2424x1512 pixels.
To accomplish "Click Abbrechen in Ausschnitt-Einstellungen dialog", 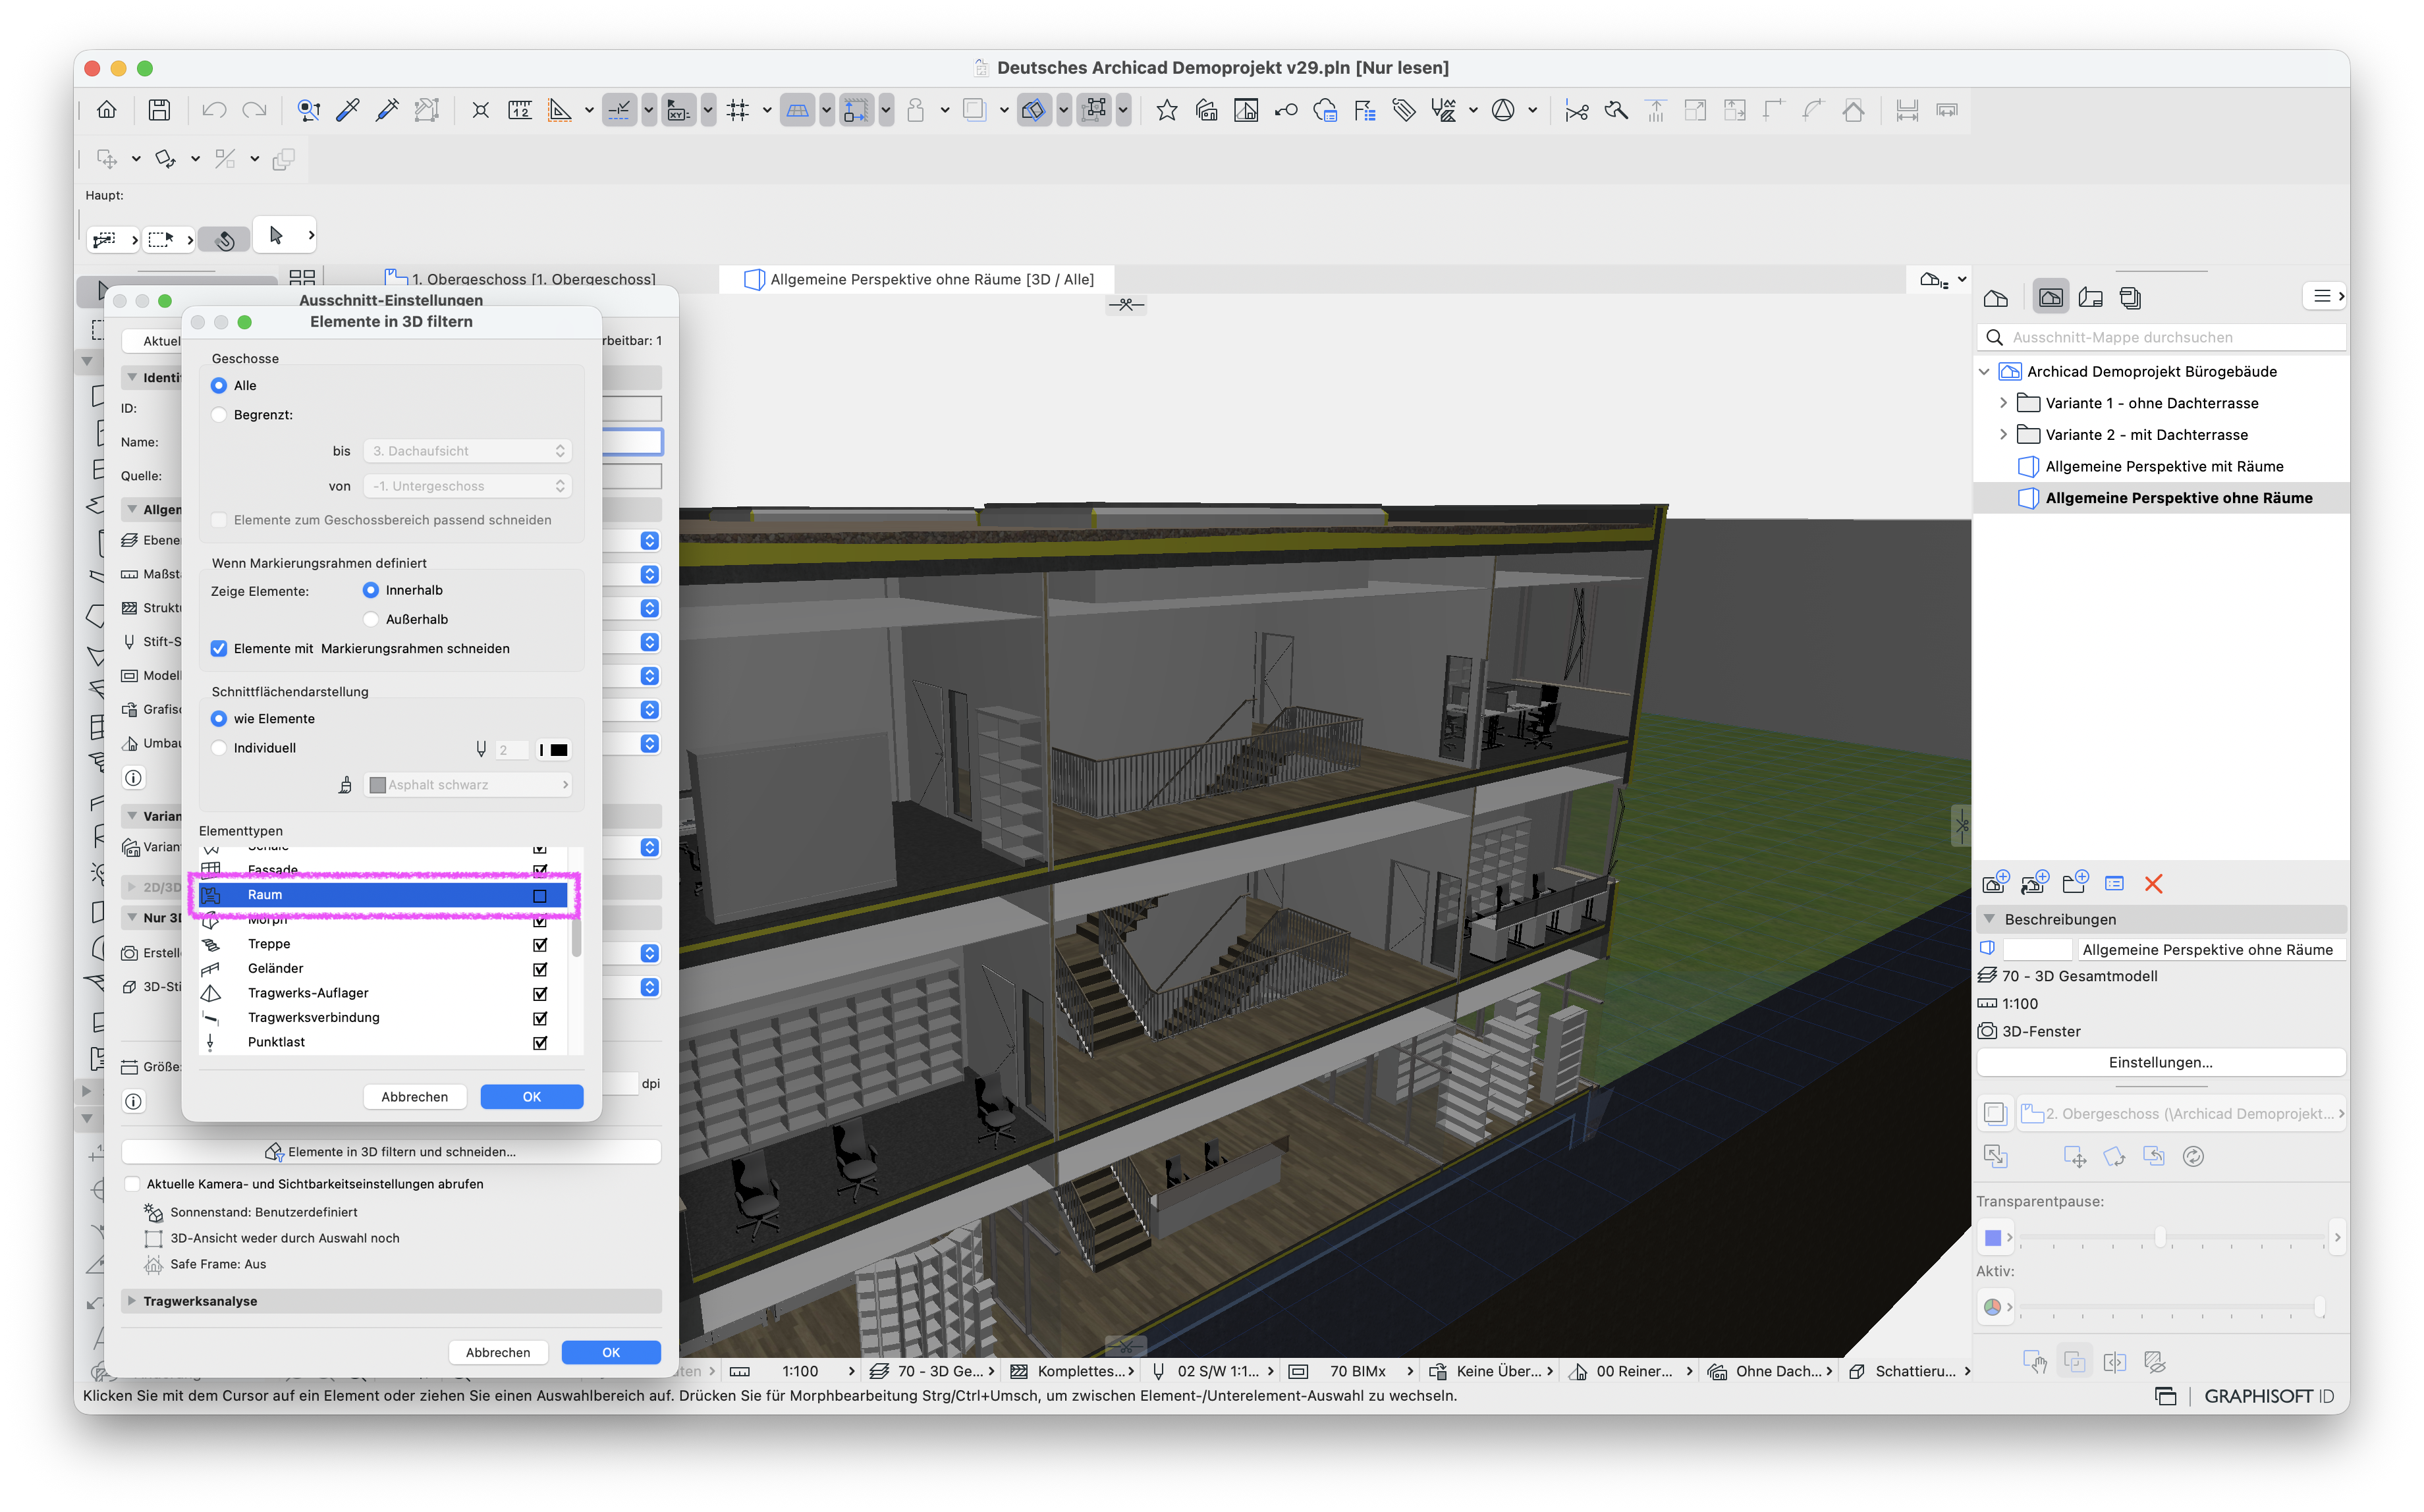I will tap(498, 1352).
